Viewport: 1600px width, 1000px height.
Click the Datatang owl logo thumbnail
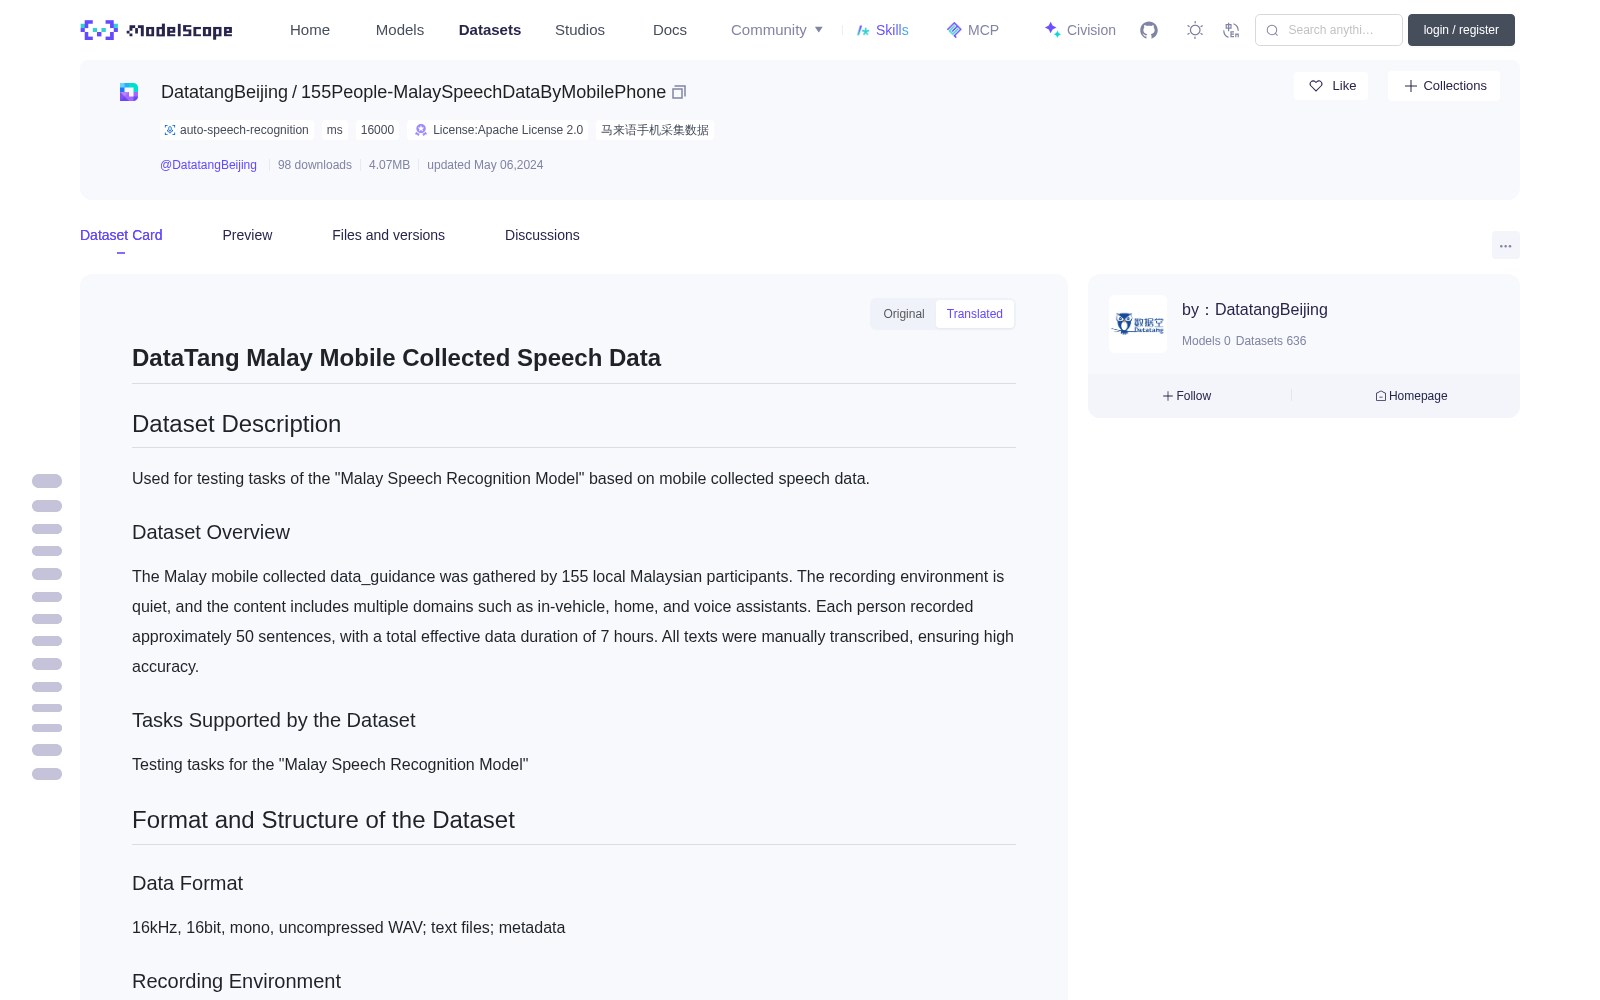pos(1138,323)
